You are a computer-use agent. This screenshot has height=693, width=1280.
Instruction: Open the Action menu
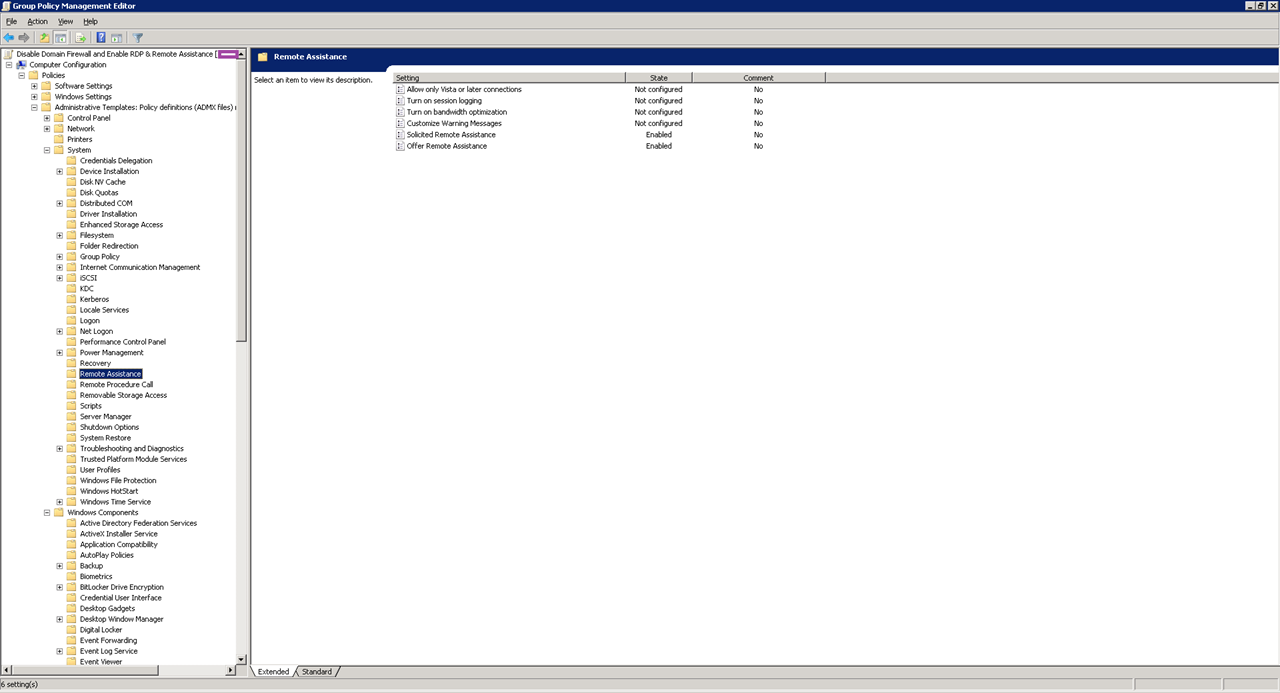click(38, 21)
